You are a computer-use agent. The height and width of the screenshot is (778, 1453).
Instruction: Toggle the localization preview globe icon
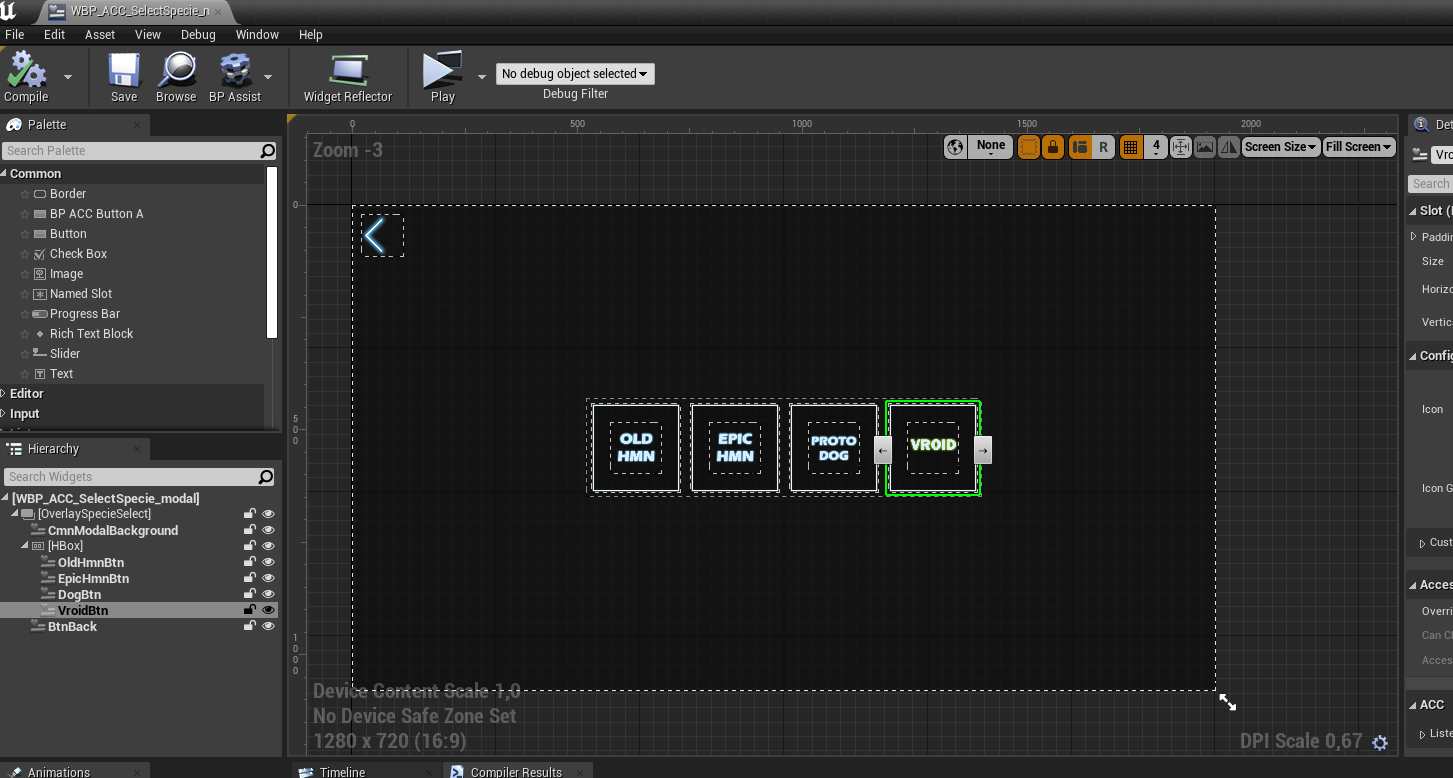(955, 147)
